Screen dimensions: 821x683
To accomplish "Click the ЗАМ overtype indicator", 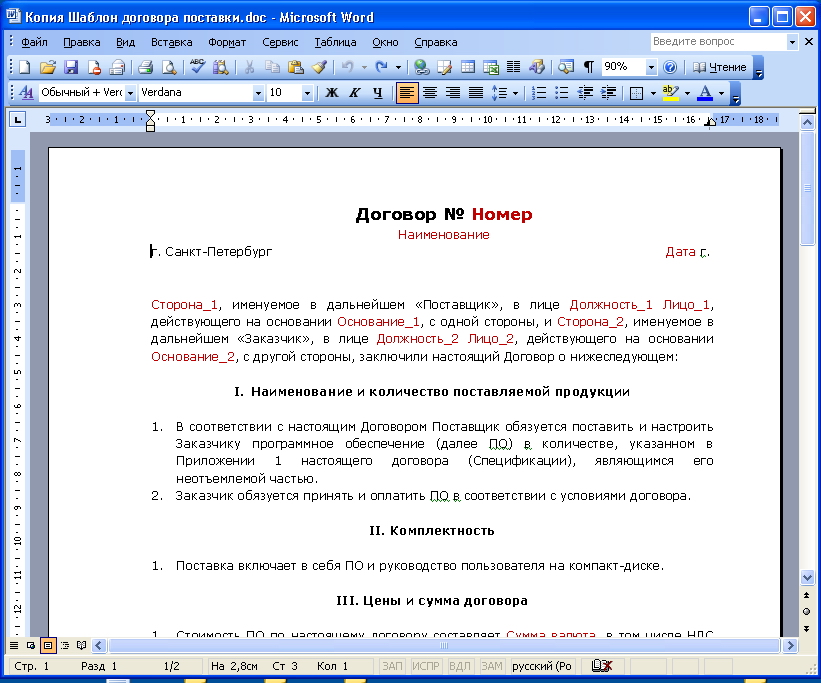I will click(x=492, y=666).
